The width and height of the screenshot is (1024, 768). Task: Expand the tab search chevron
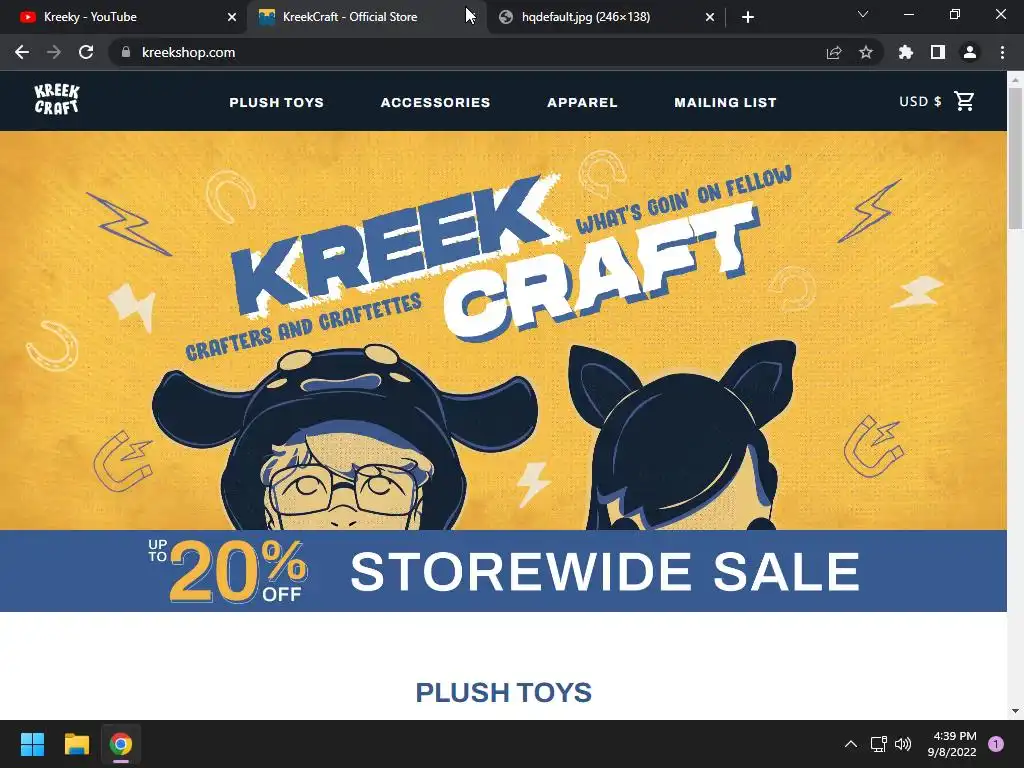(863, 14)
